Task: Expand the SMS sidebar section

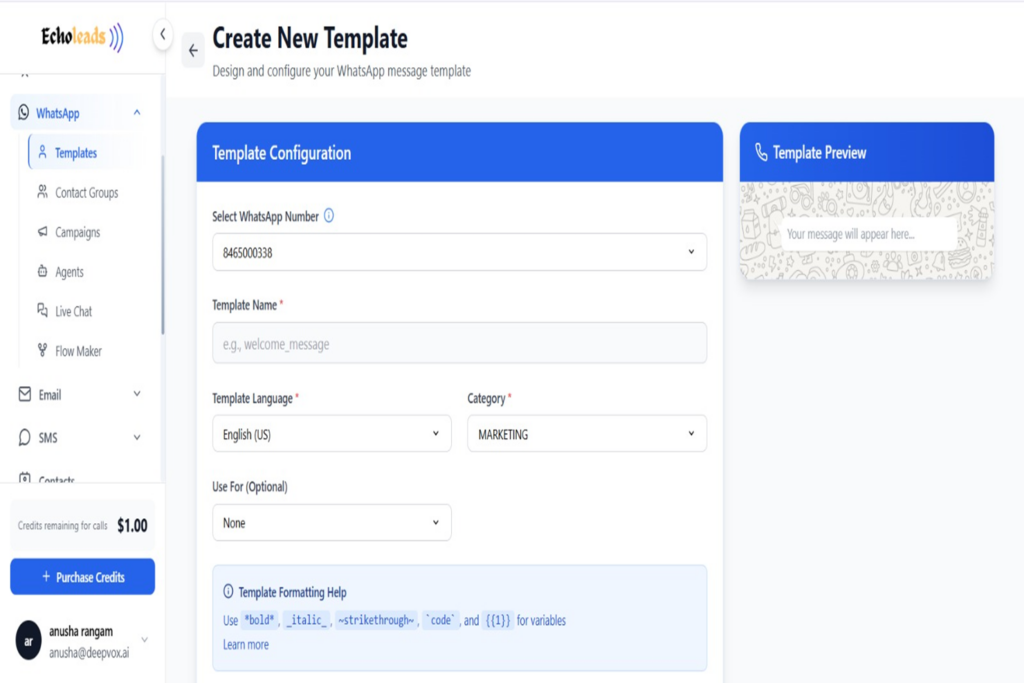Action: pyautogui.click(x=137, y=437)
